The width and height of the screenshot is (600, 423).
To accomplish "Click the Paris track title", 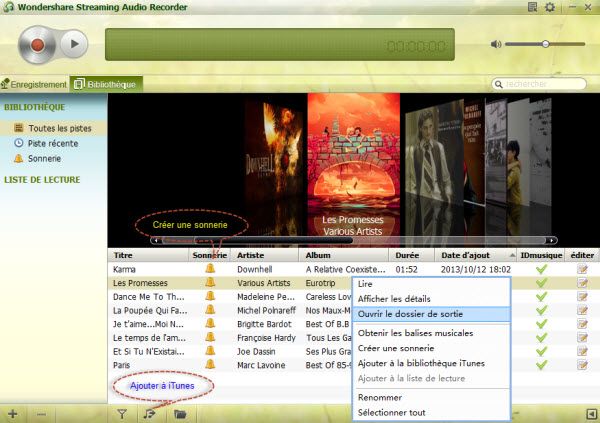I will 121,365.
